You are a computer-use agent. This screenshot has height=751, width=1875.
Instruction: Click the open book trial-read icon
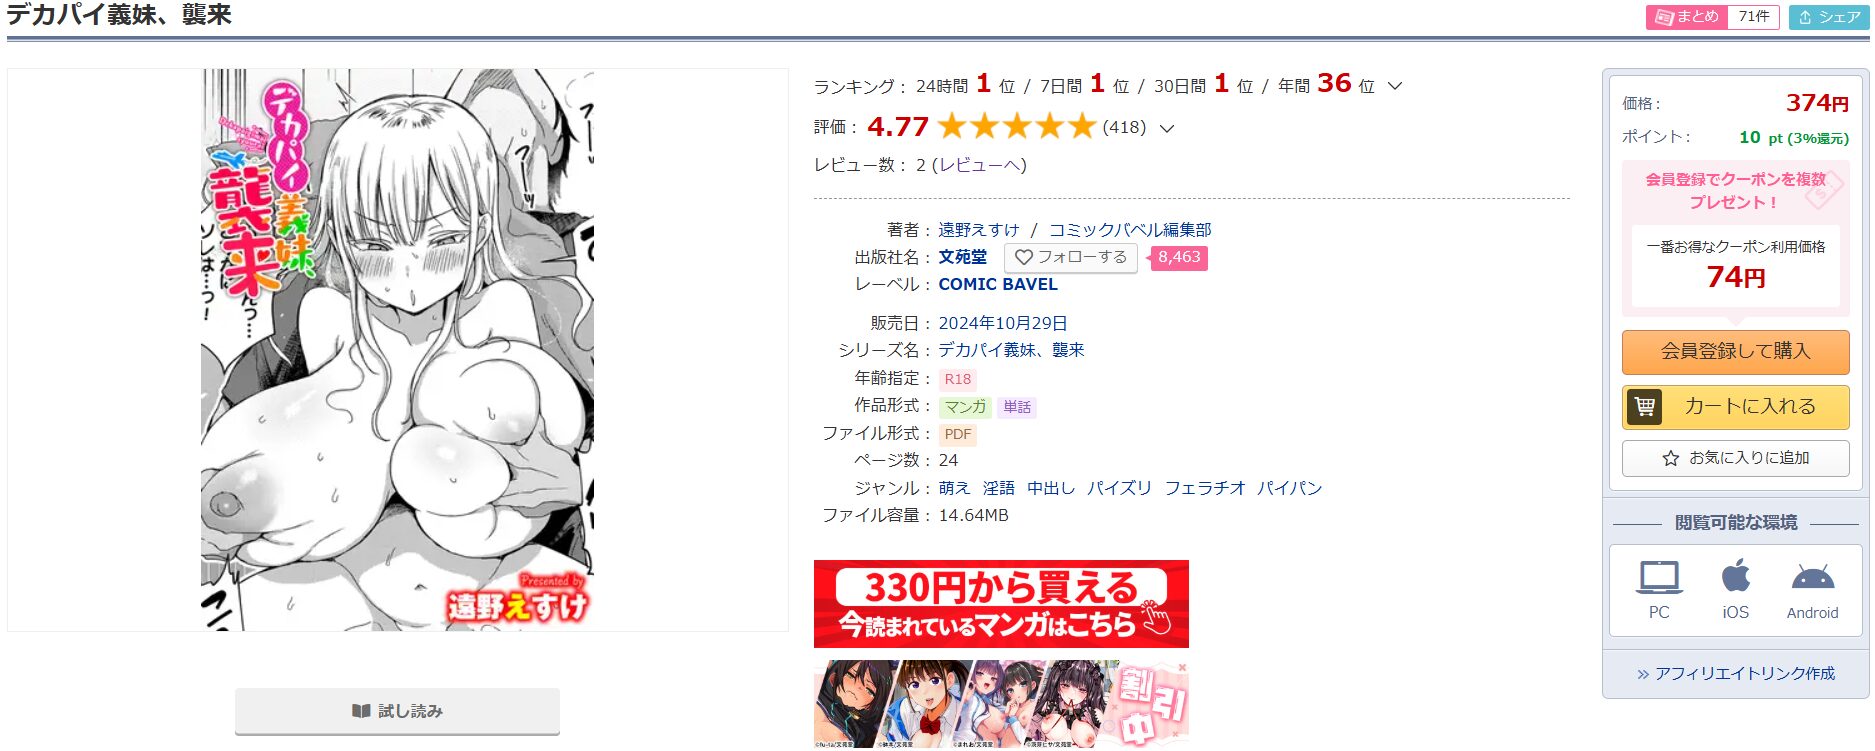pos(361,711)
